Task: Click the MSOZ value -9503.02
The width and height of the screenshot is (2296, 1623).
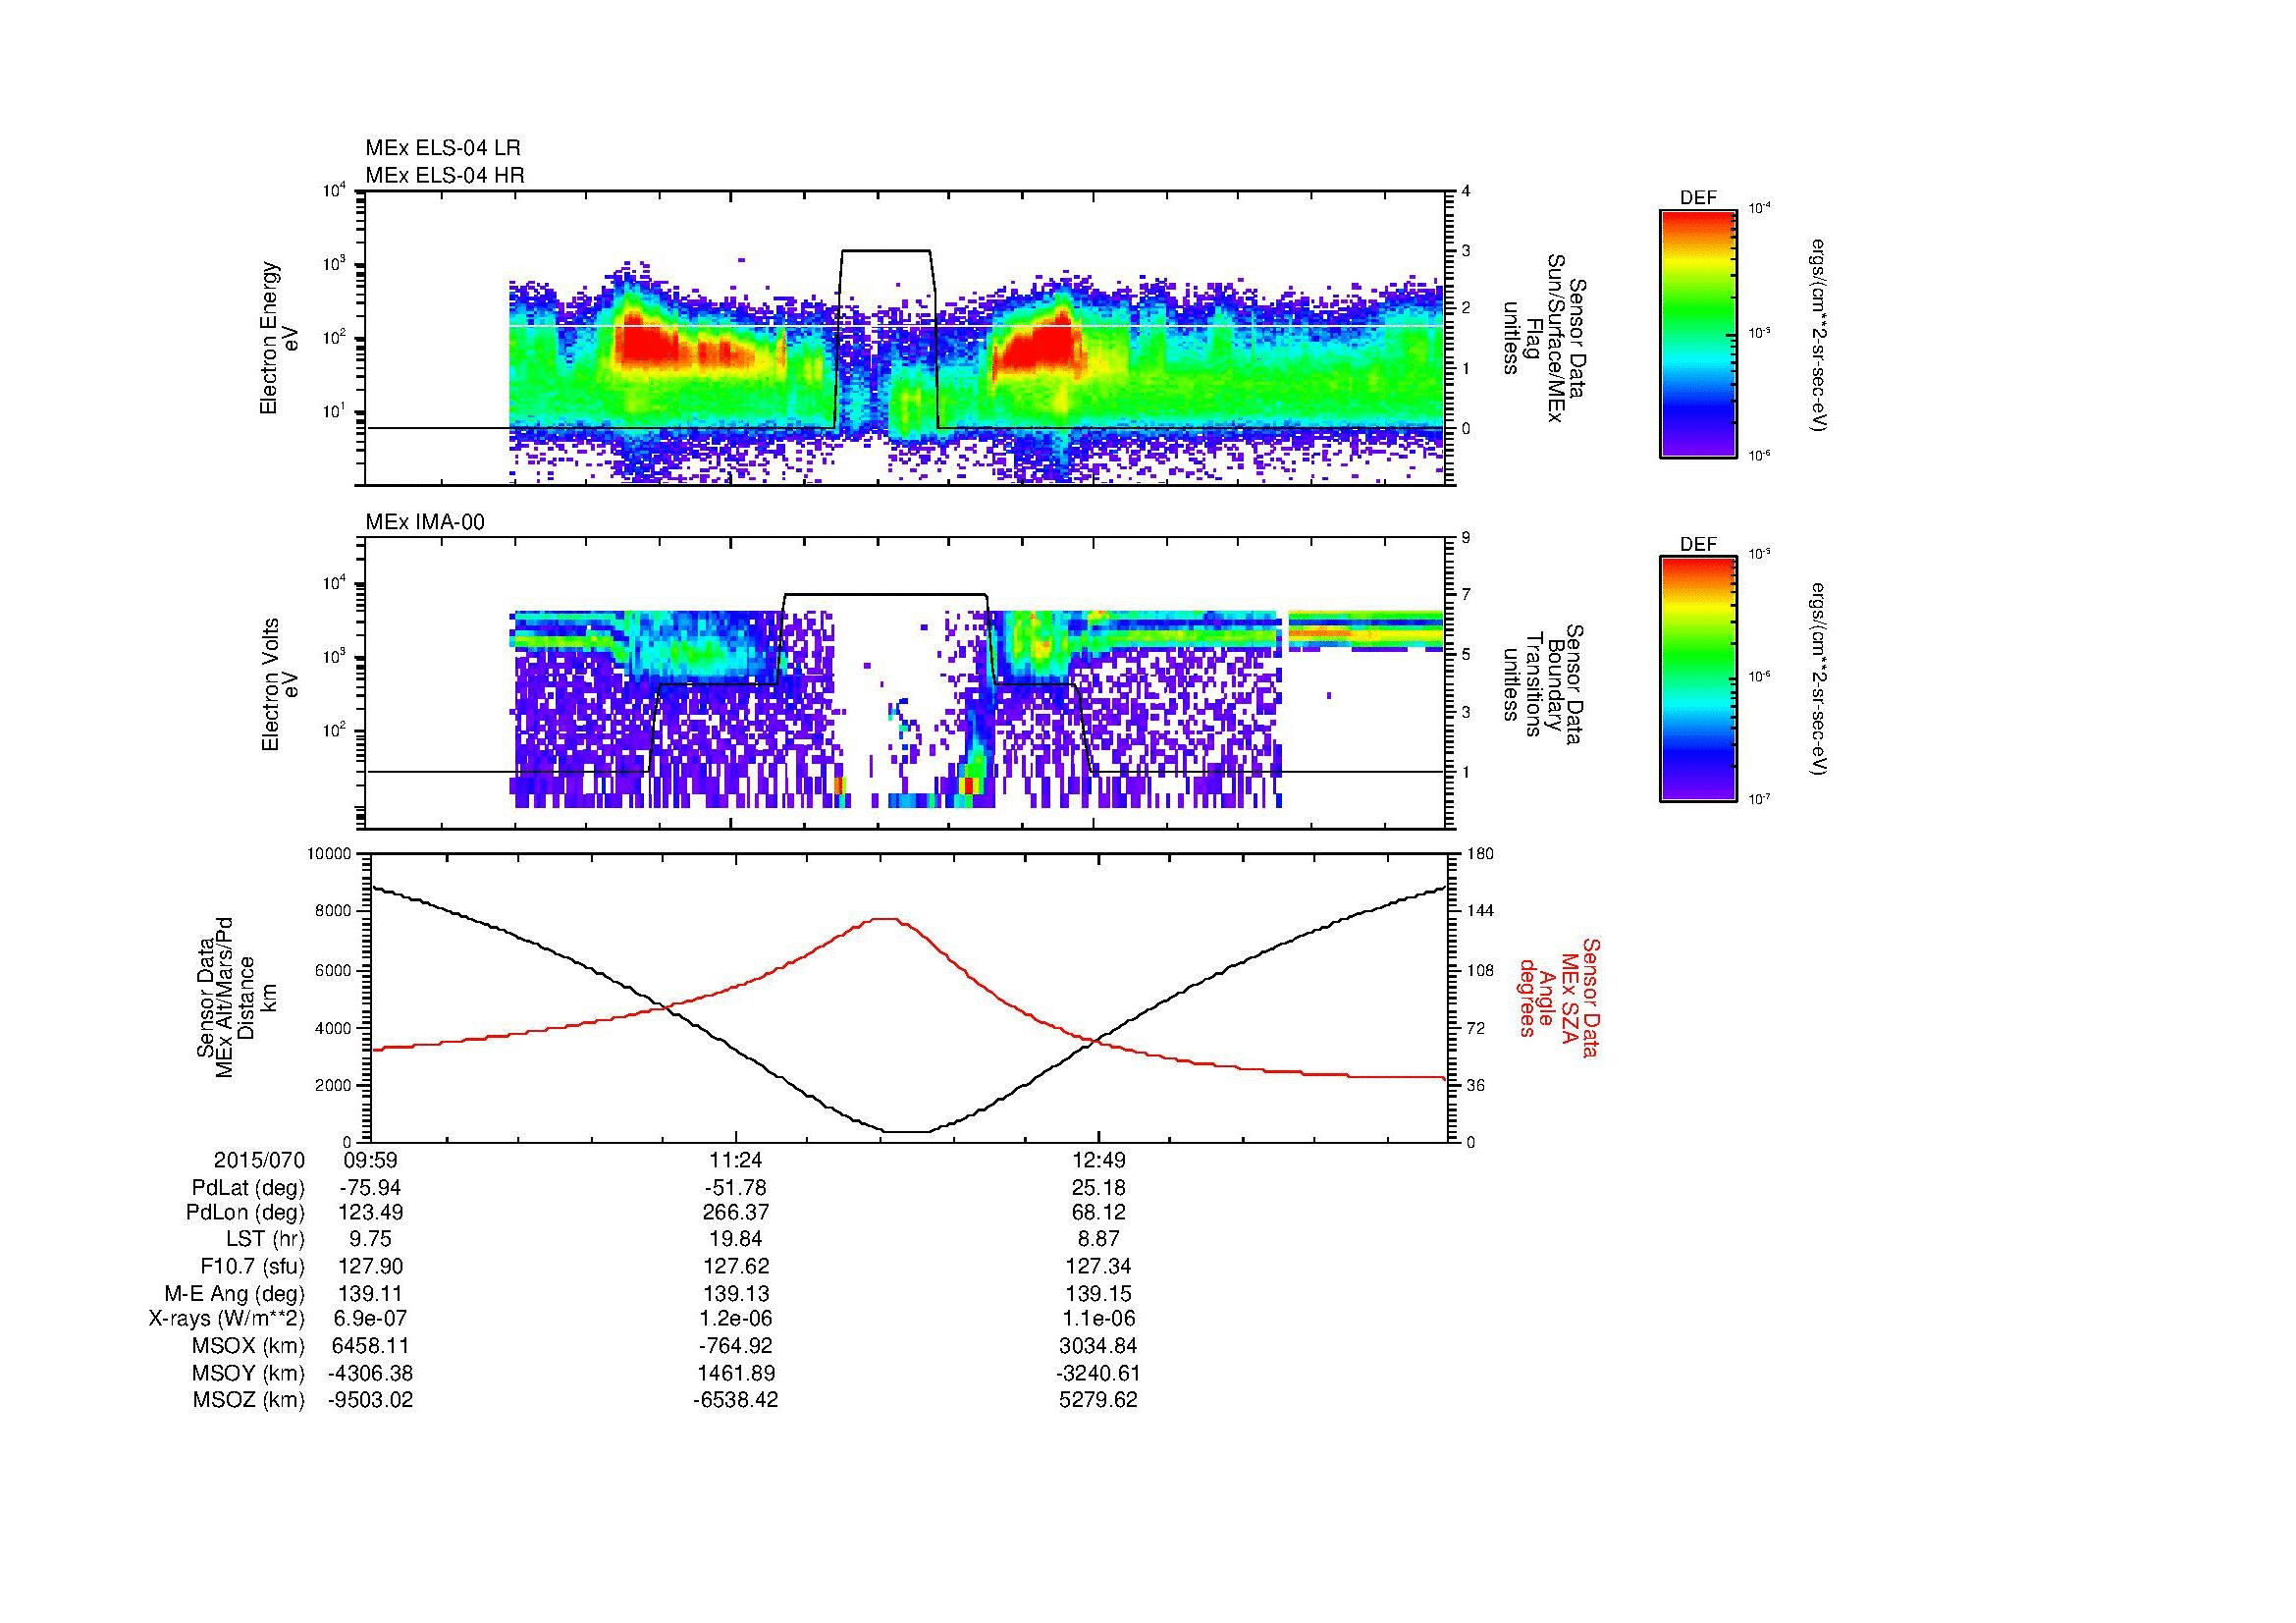Action: (370, 1400)
